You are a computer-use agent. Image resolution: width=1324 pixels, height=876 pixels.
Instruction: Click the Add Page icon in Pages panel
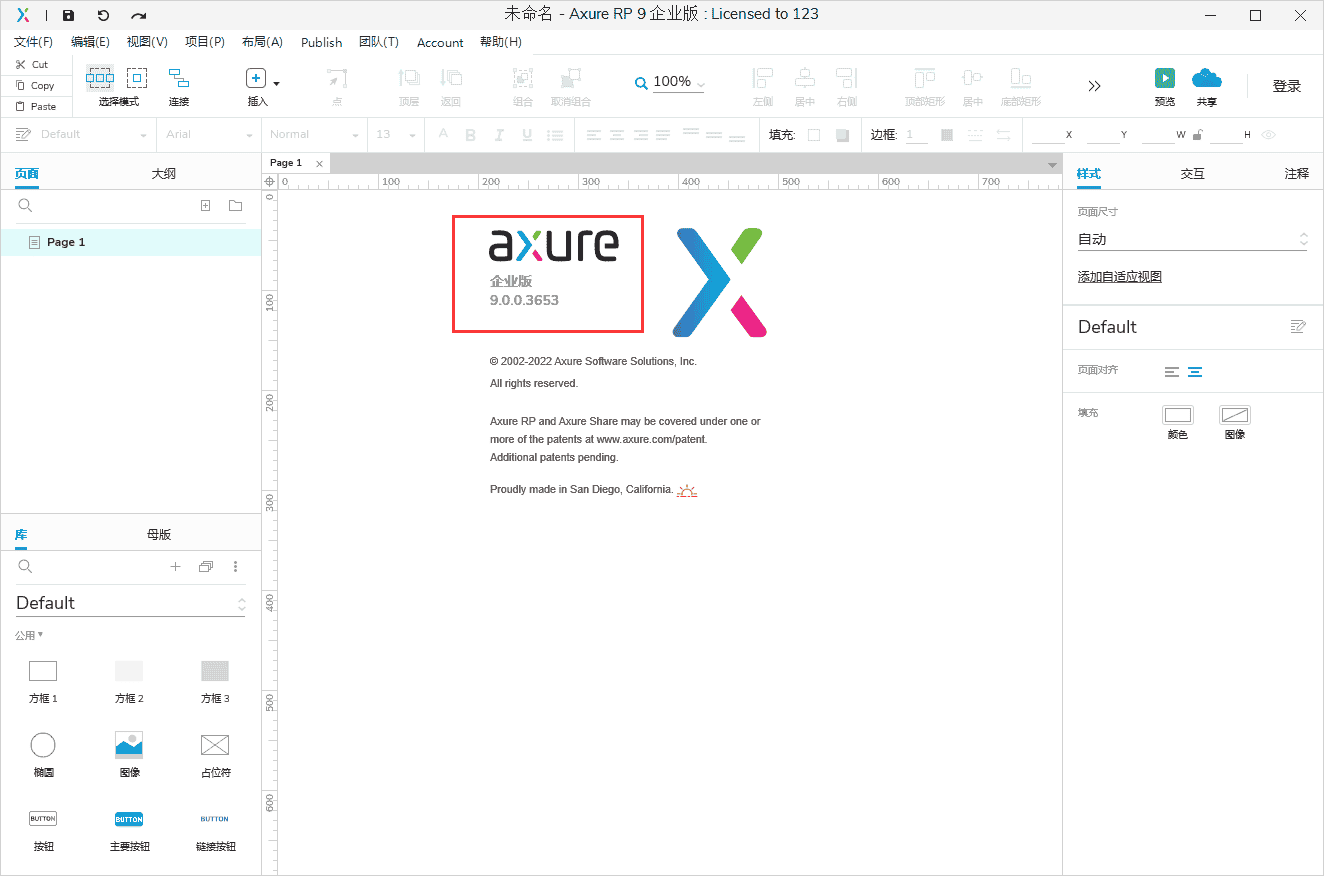click(x=206, y=206)
